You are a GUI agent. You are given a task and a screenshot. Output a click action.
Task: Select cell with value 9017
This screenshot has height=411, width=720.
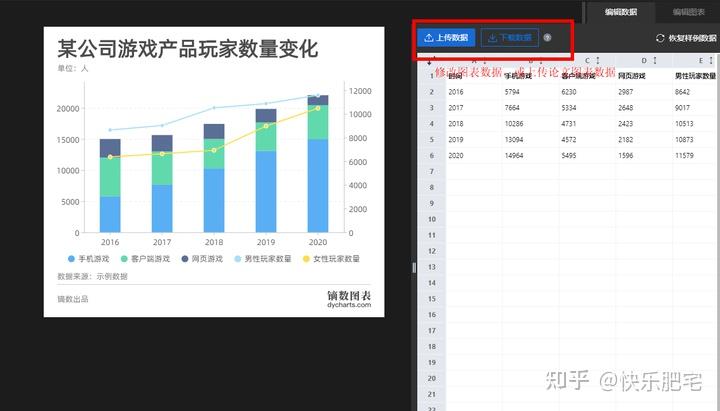coord(695,108)
